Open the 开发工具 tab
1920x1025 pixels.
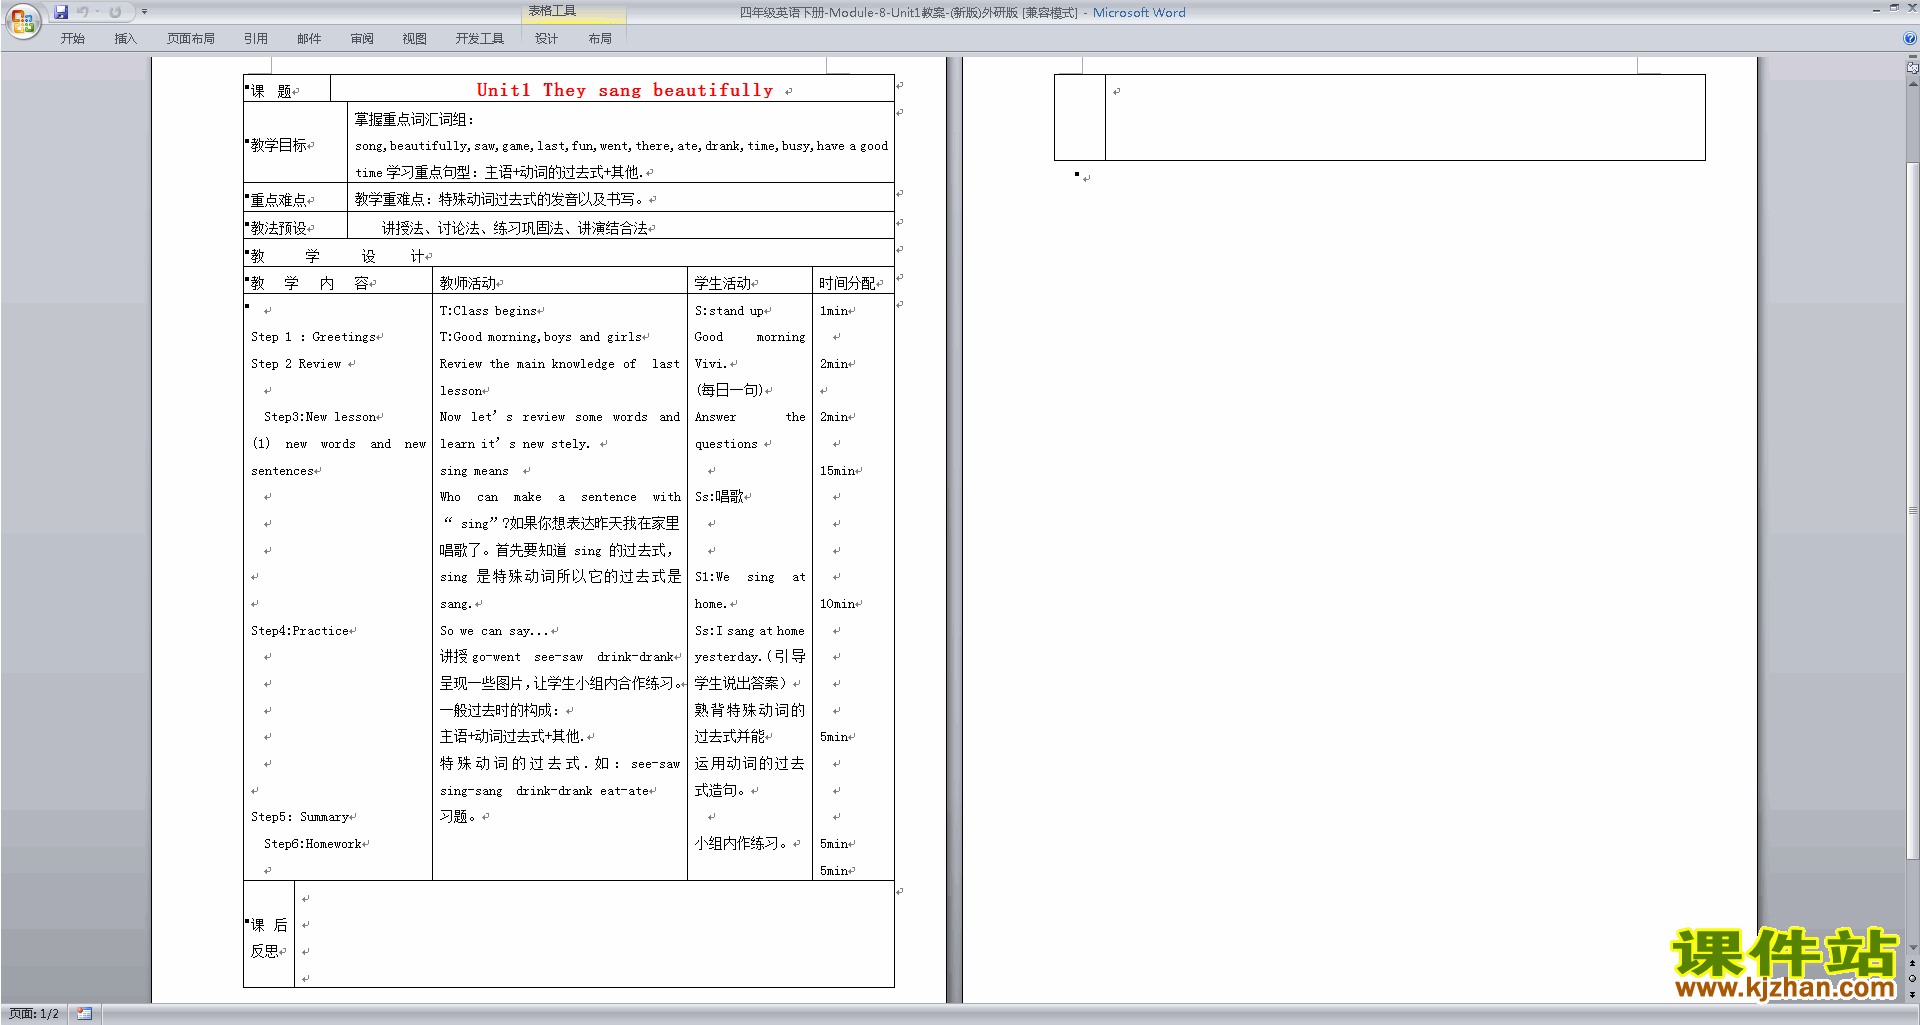(480, 38)
